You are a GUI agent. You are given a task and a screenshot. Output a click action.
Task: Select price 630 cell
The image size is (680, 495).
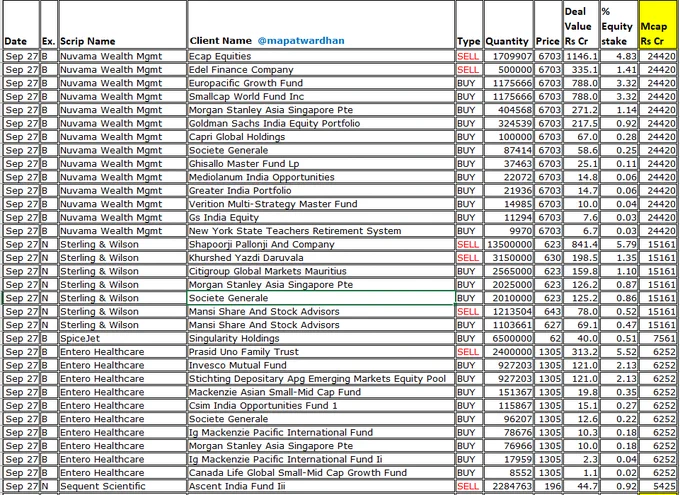coord(548,258)
